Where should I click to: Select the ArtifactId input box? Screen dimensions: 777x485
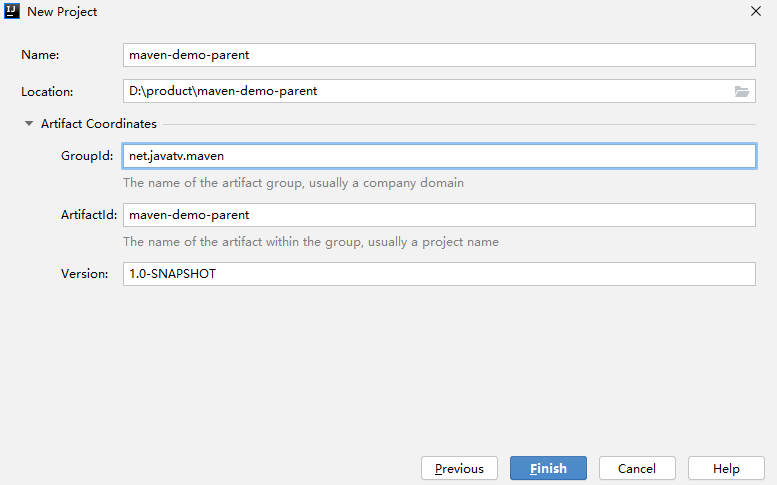[x=438, y=215]
